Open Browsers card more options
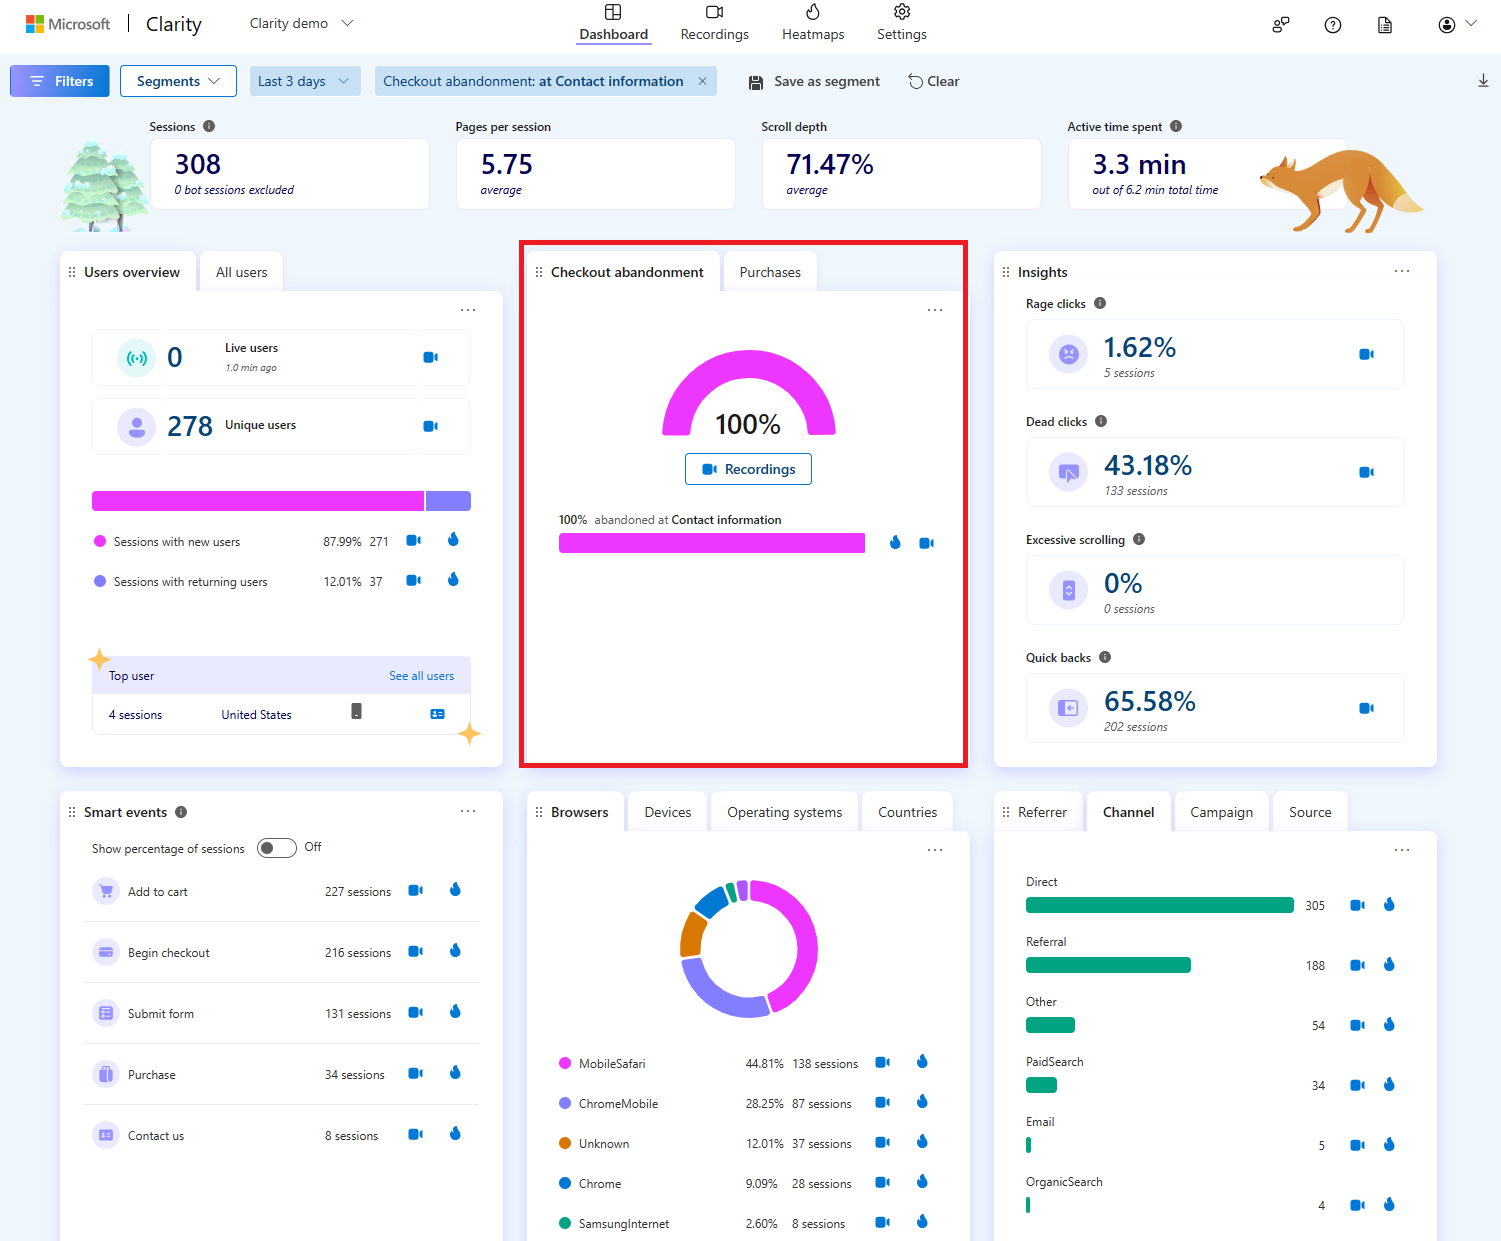This screenshot has height=1241, width=1501. pos(935,850)
